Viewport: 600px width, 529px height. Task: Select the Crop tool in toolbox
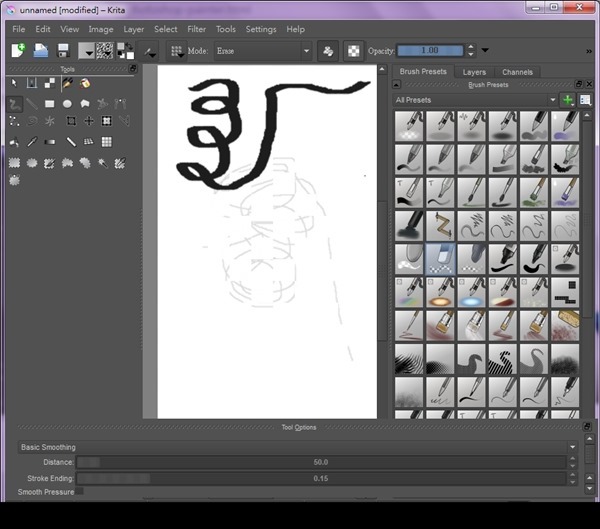coord(71,121)
